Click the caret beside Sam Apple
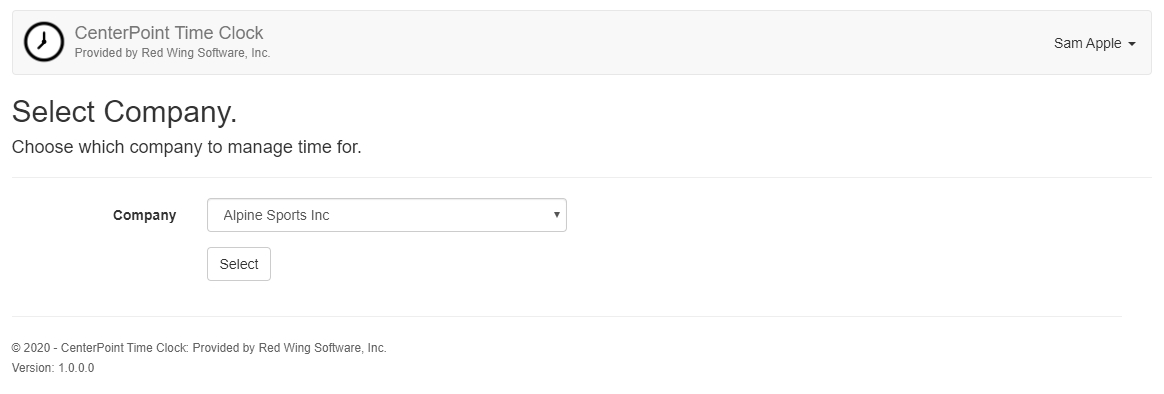Screen dimensions: 1164x394 point(1131,45)
